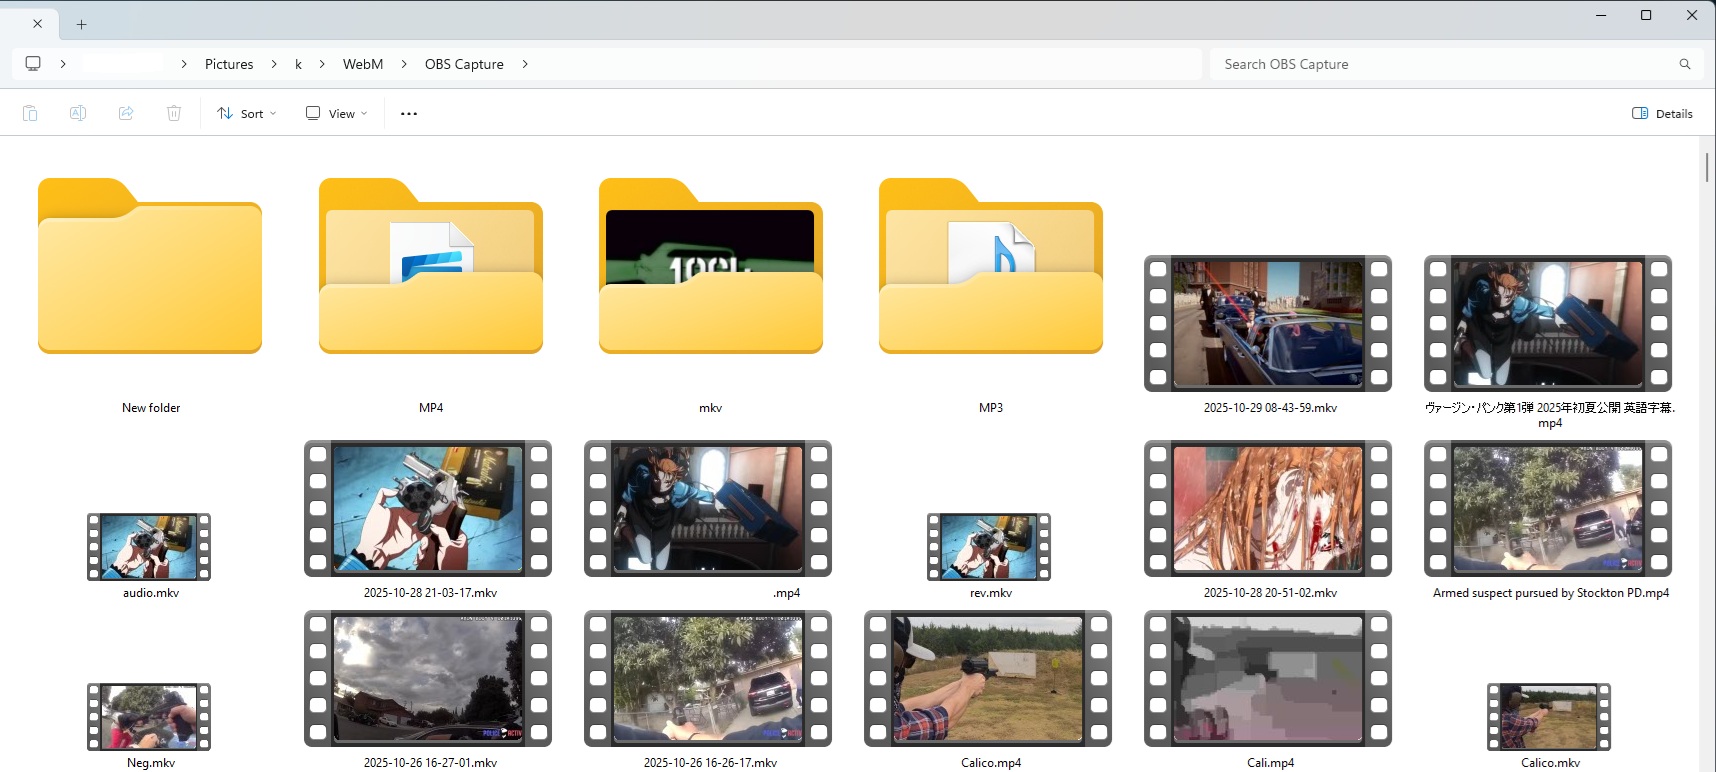Go to the k folder breadcrumb
The image size is (1716, 772).
[298, 64]
